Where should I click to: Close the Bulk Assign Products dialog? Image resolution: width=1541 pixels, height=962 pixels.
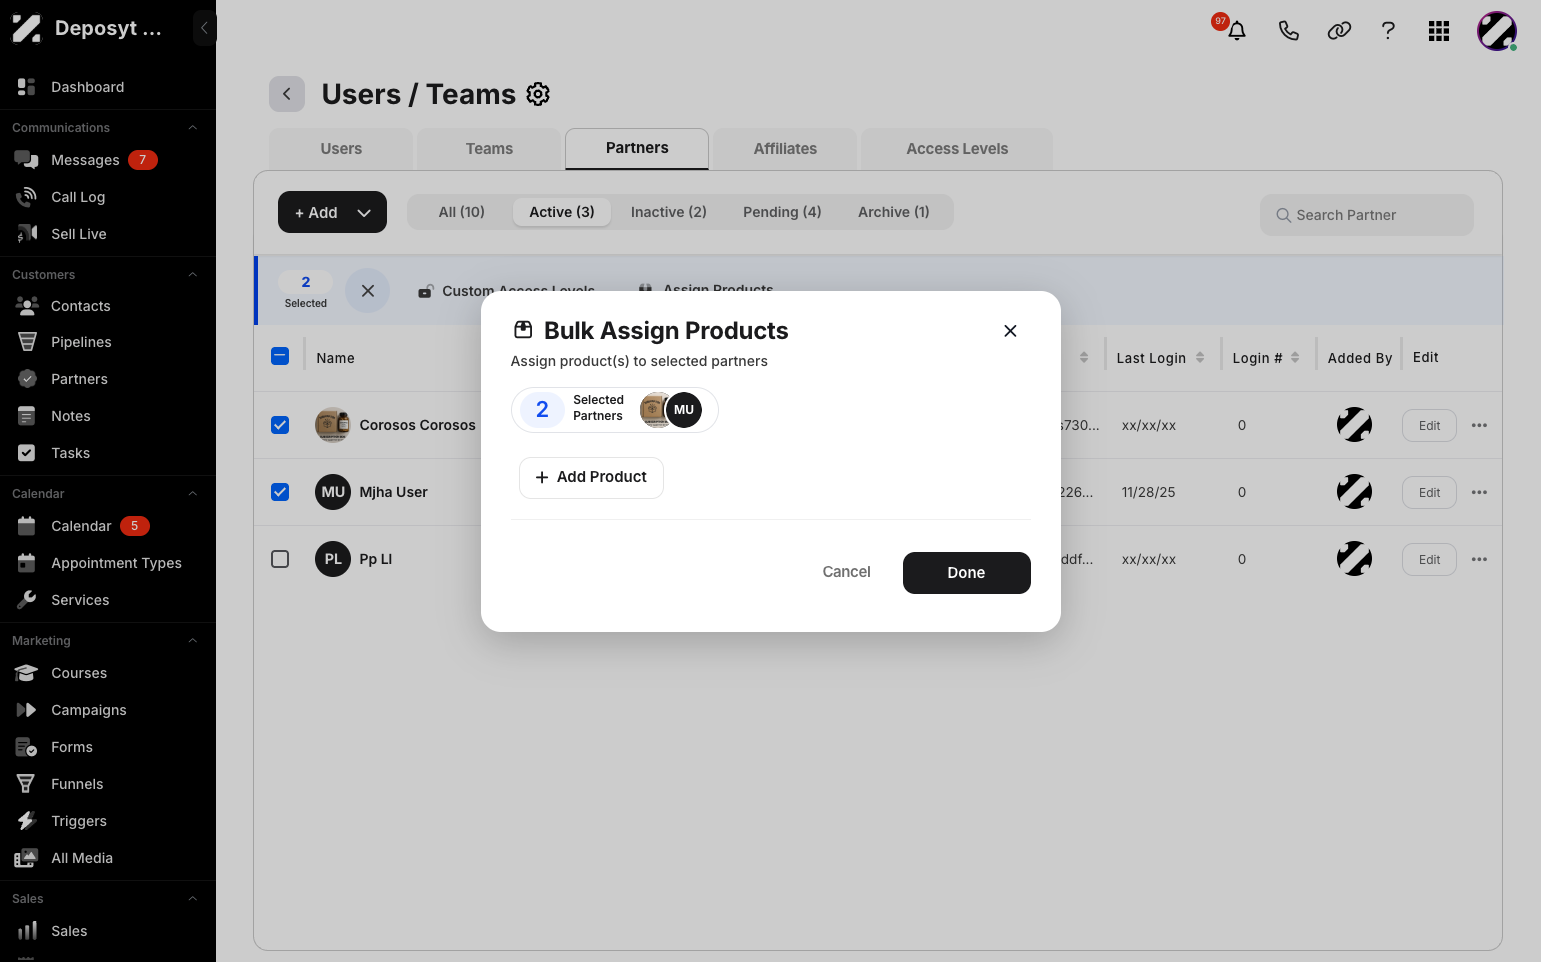(1010, 331)
